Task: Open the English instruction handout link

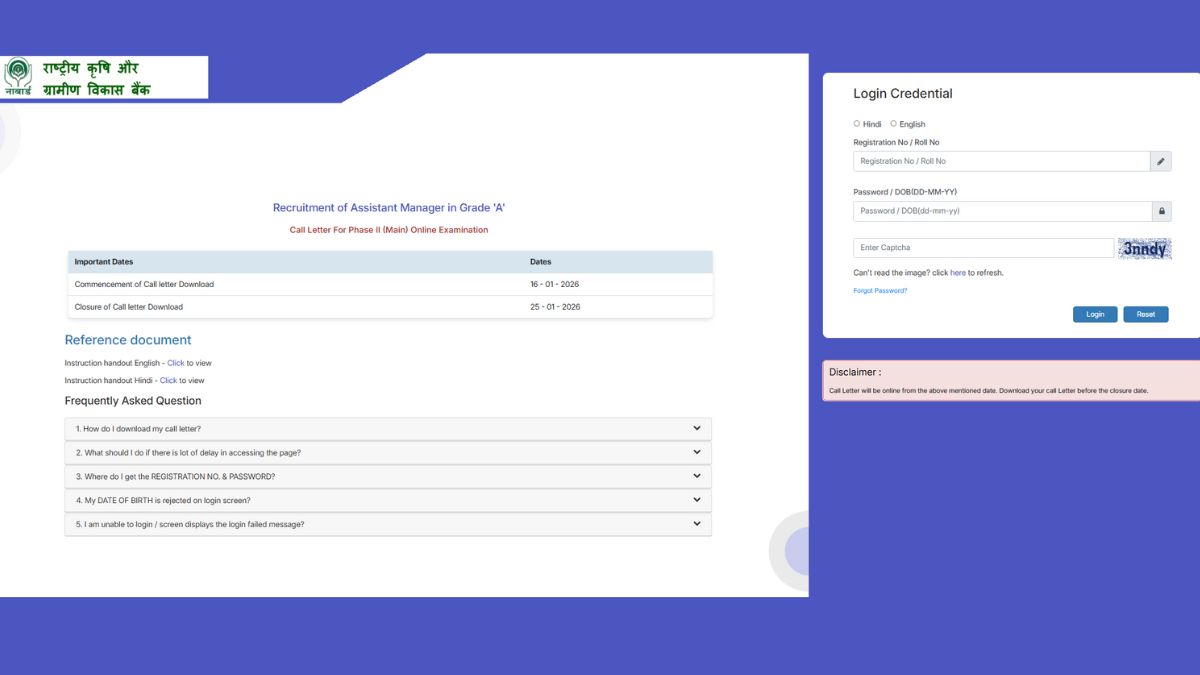Action: point(175,363)
